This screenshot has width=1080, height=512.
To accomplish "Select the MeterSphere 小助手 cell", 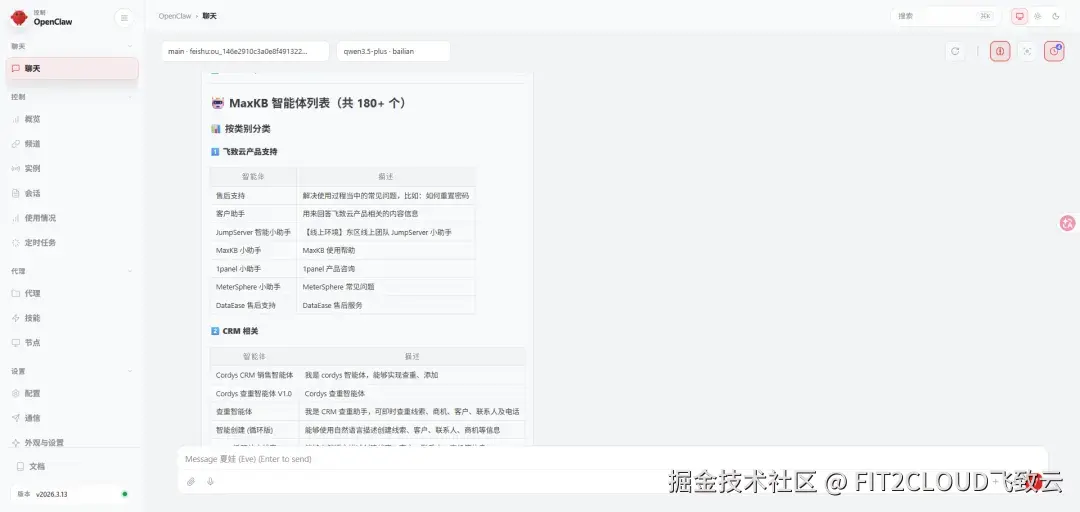I will (253, 287).
